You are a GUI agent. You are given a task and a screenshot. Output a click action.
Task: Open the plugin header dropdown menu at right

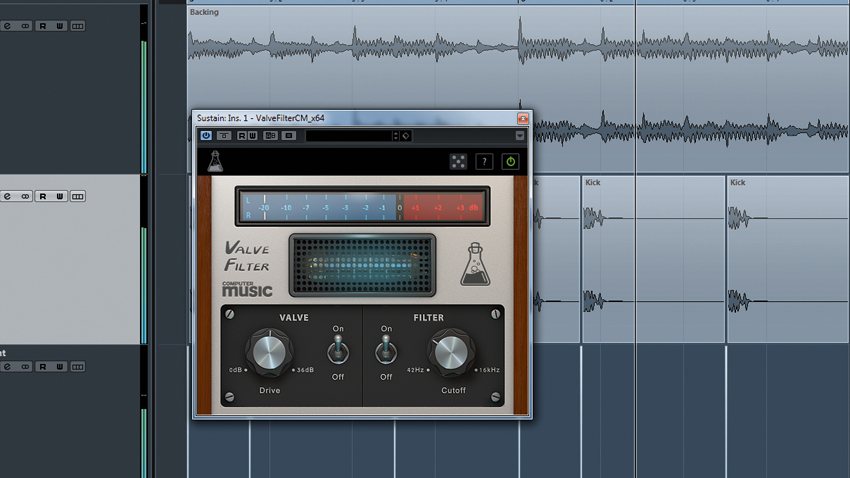(x=519, y=135)
